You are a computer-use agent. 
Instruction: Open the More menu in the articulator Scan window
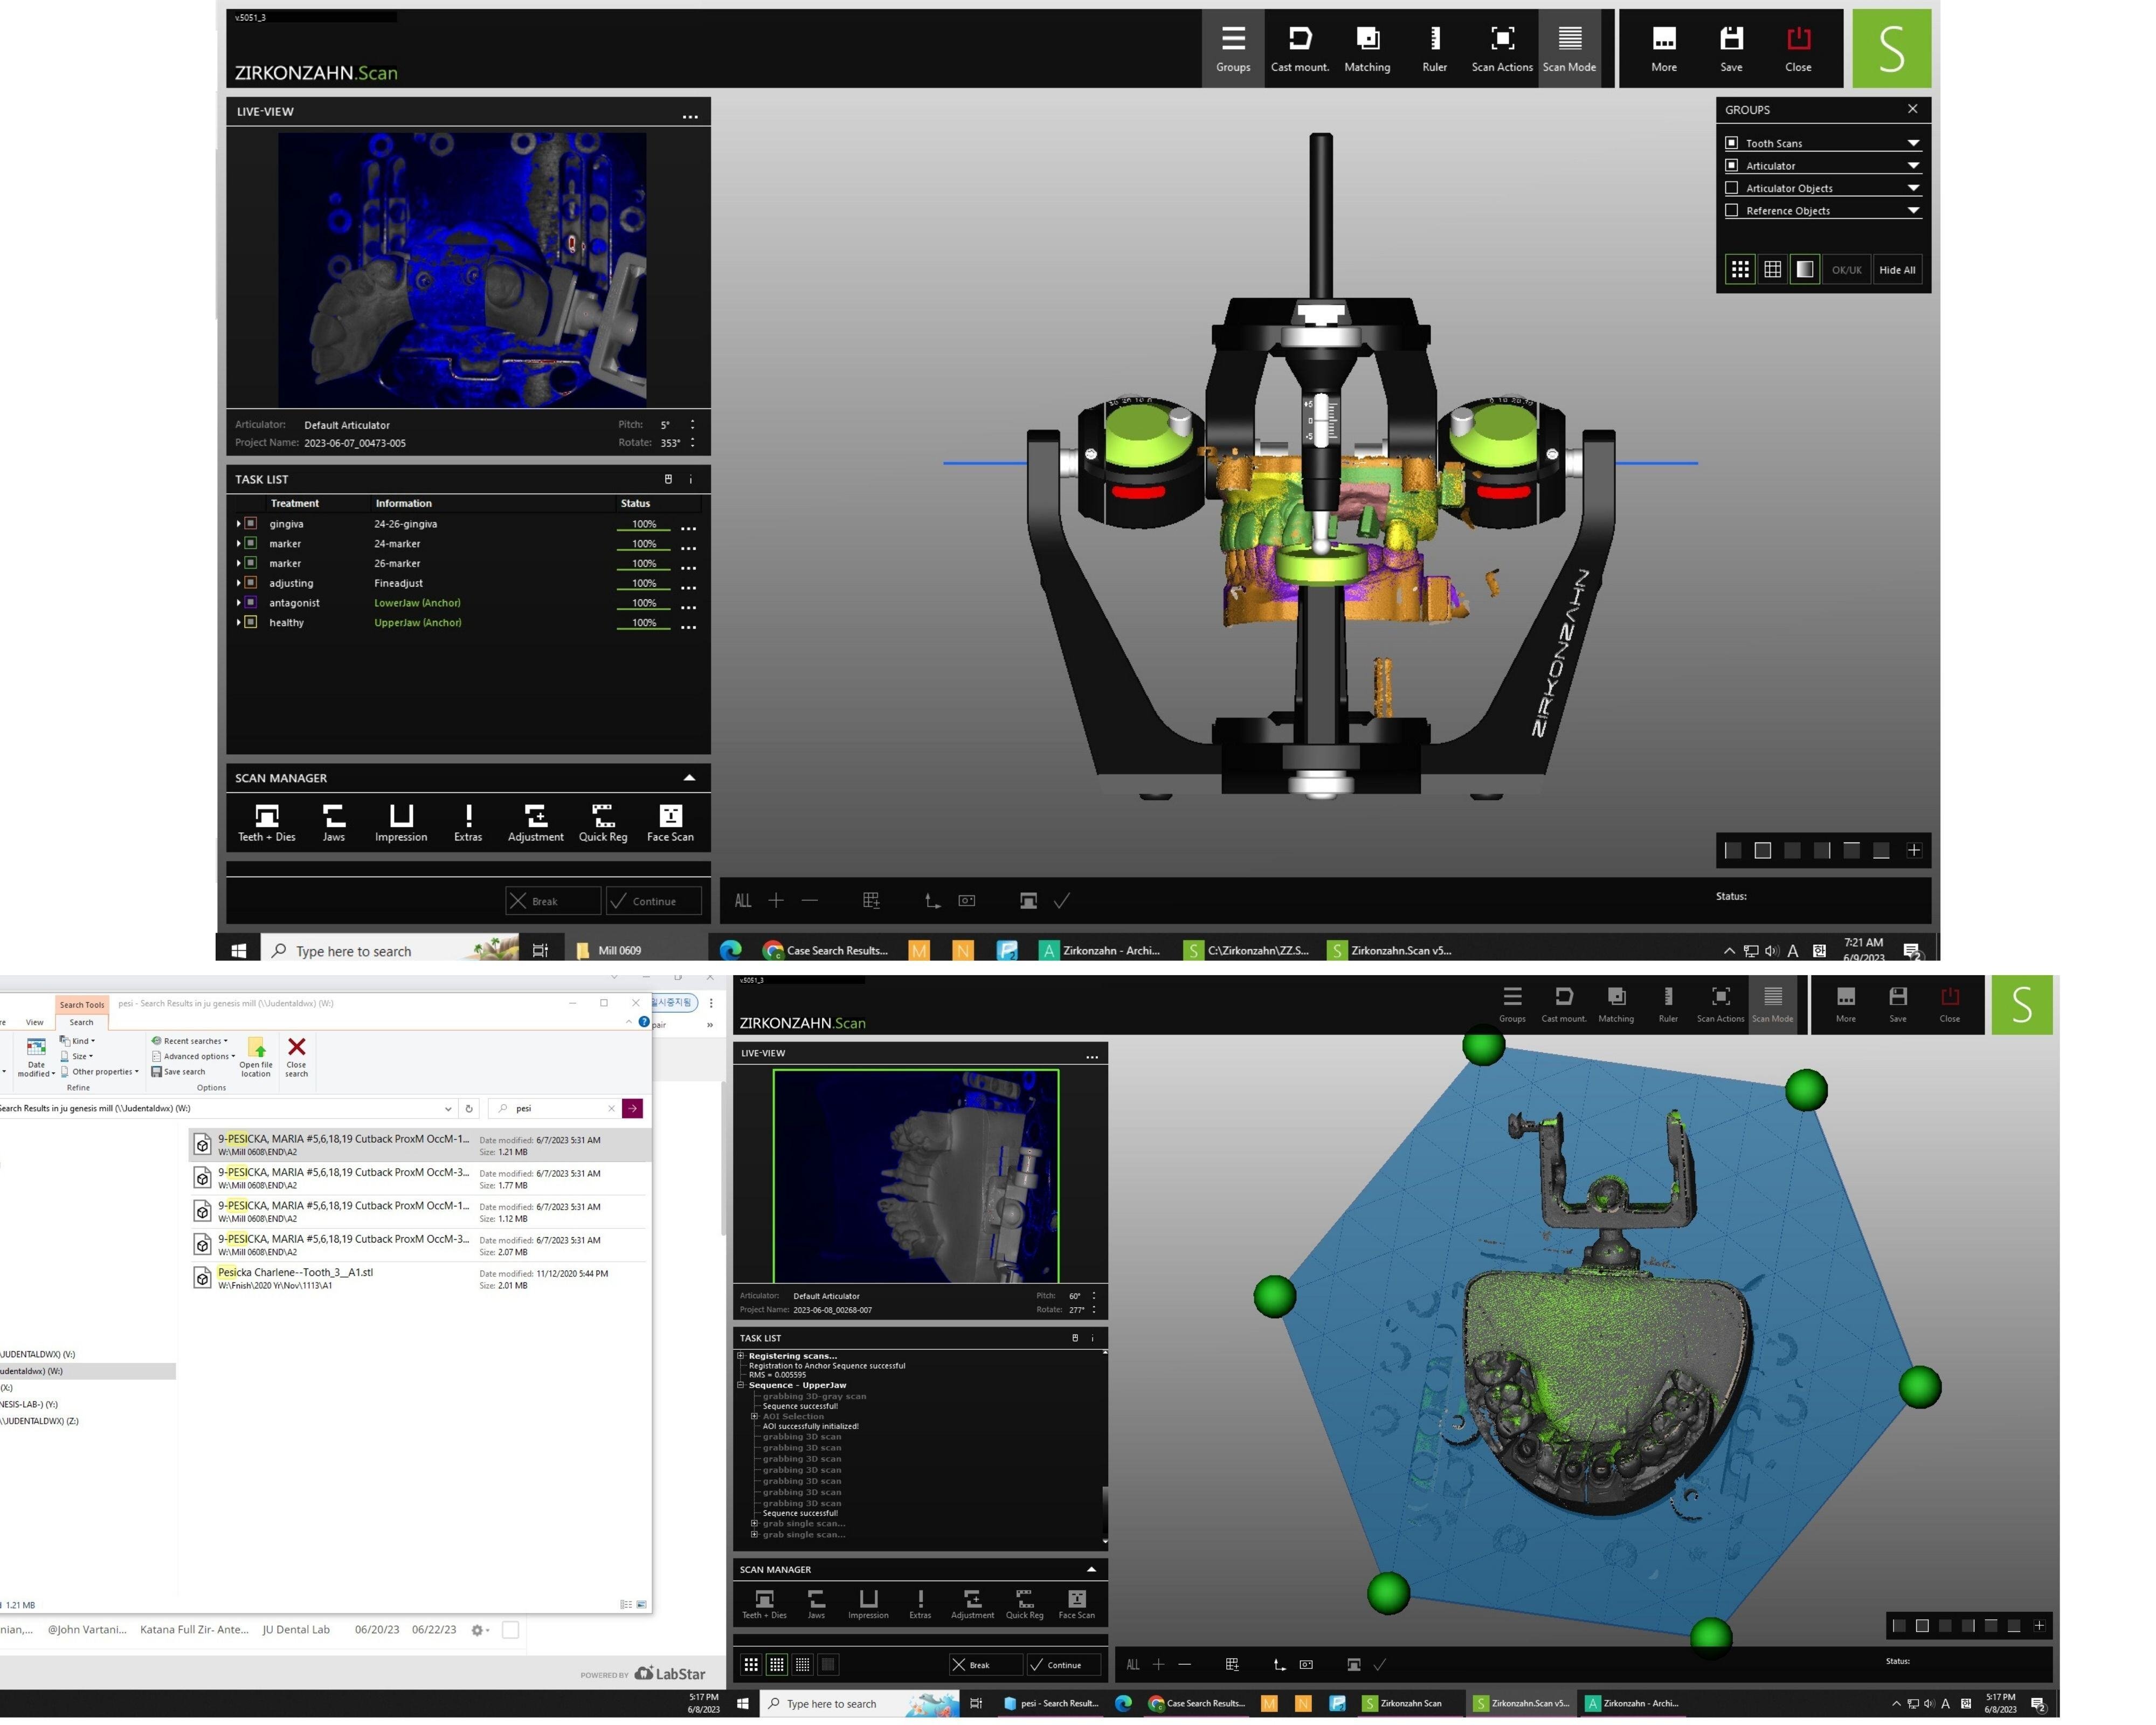(1664, 48)
